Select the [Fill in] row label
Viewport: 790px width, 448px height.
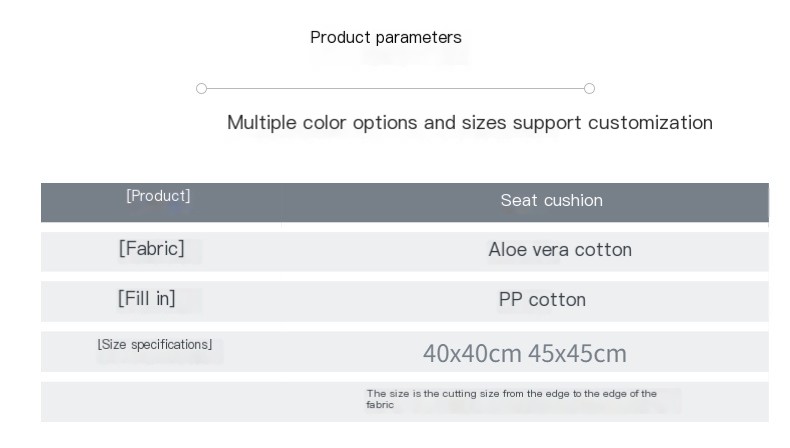147,298
